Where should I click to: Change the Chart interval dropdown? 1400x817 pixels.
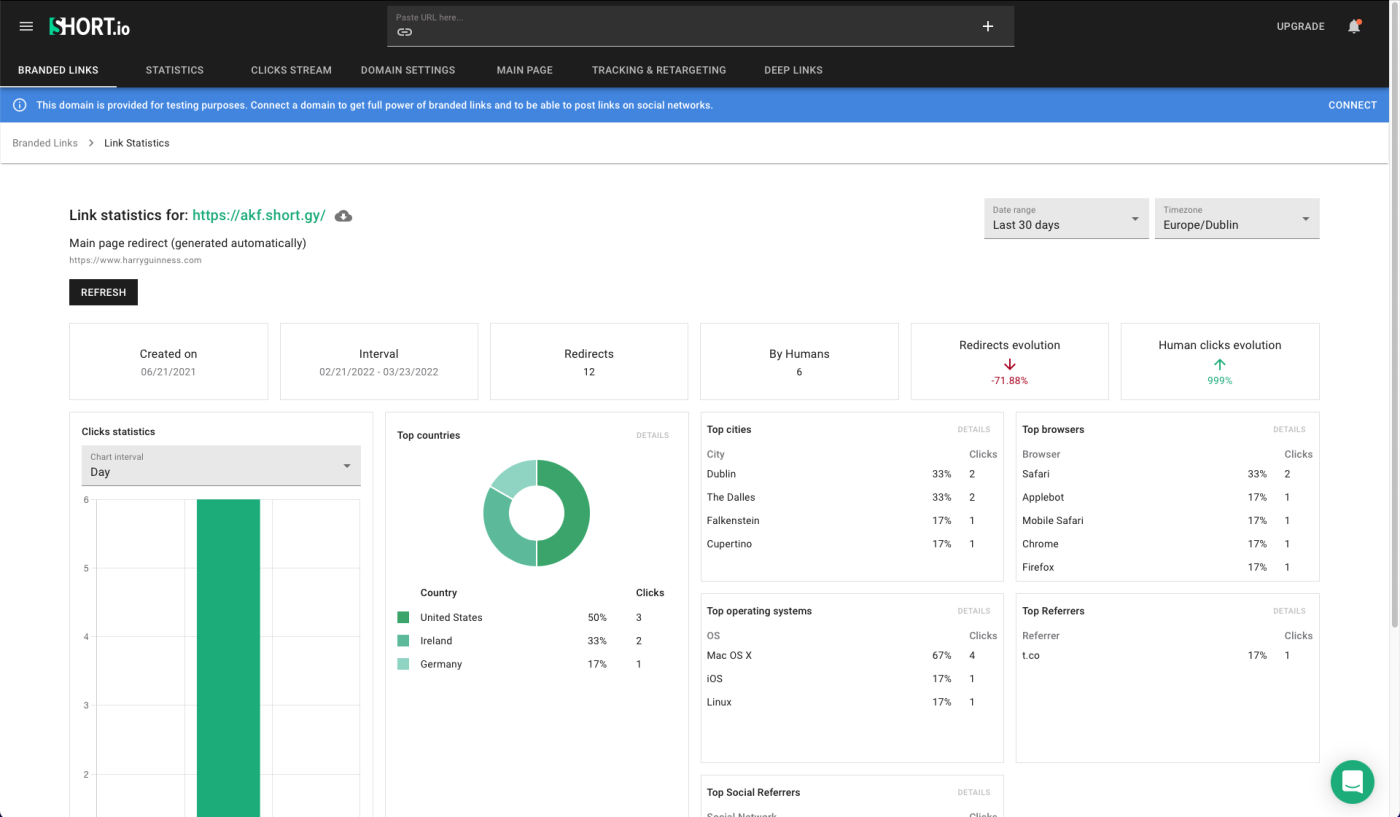click(x=220, y=466)
